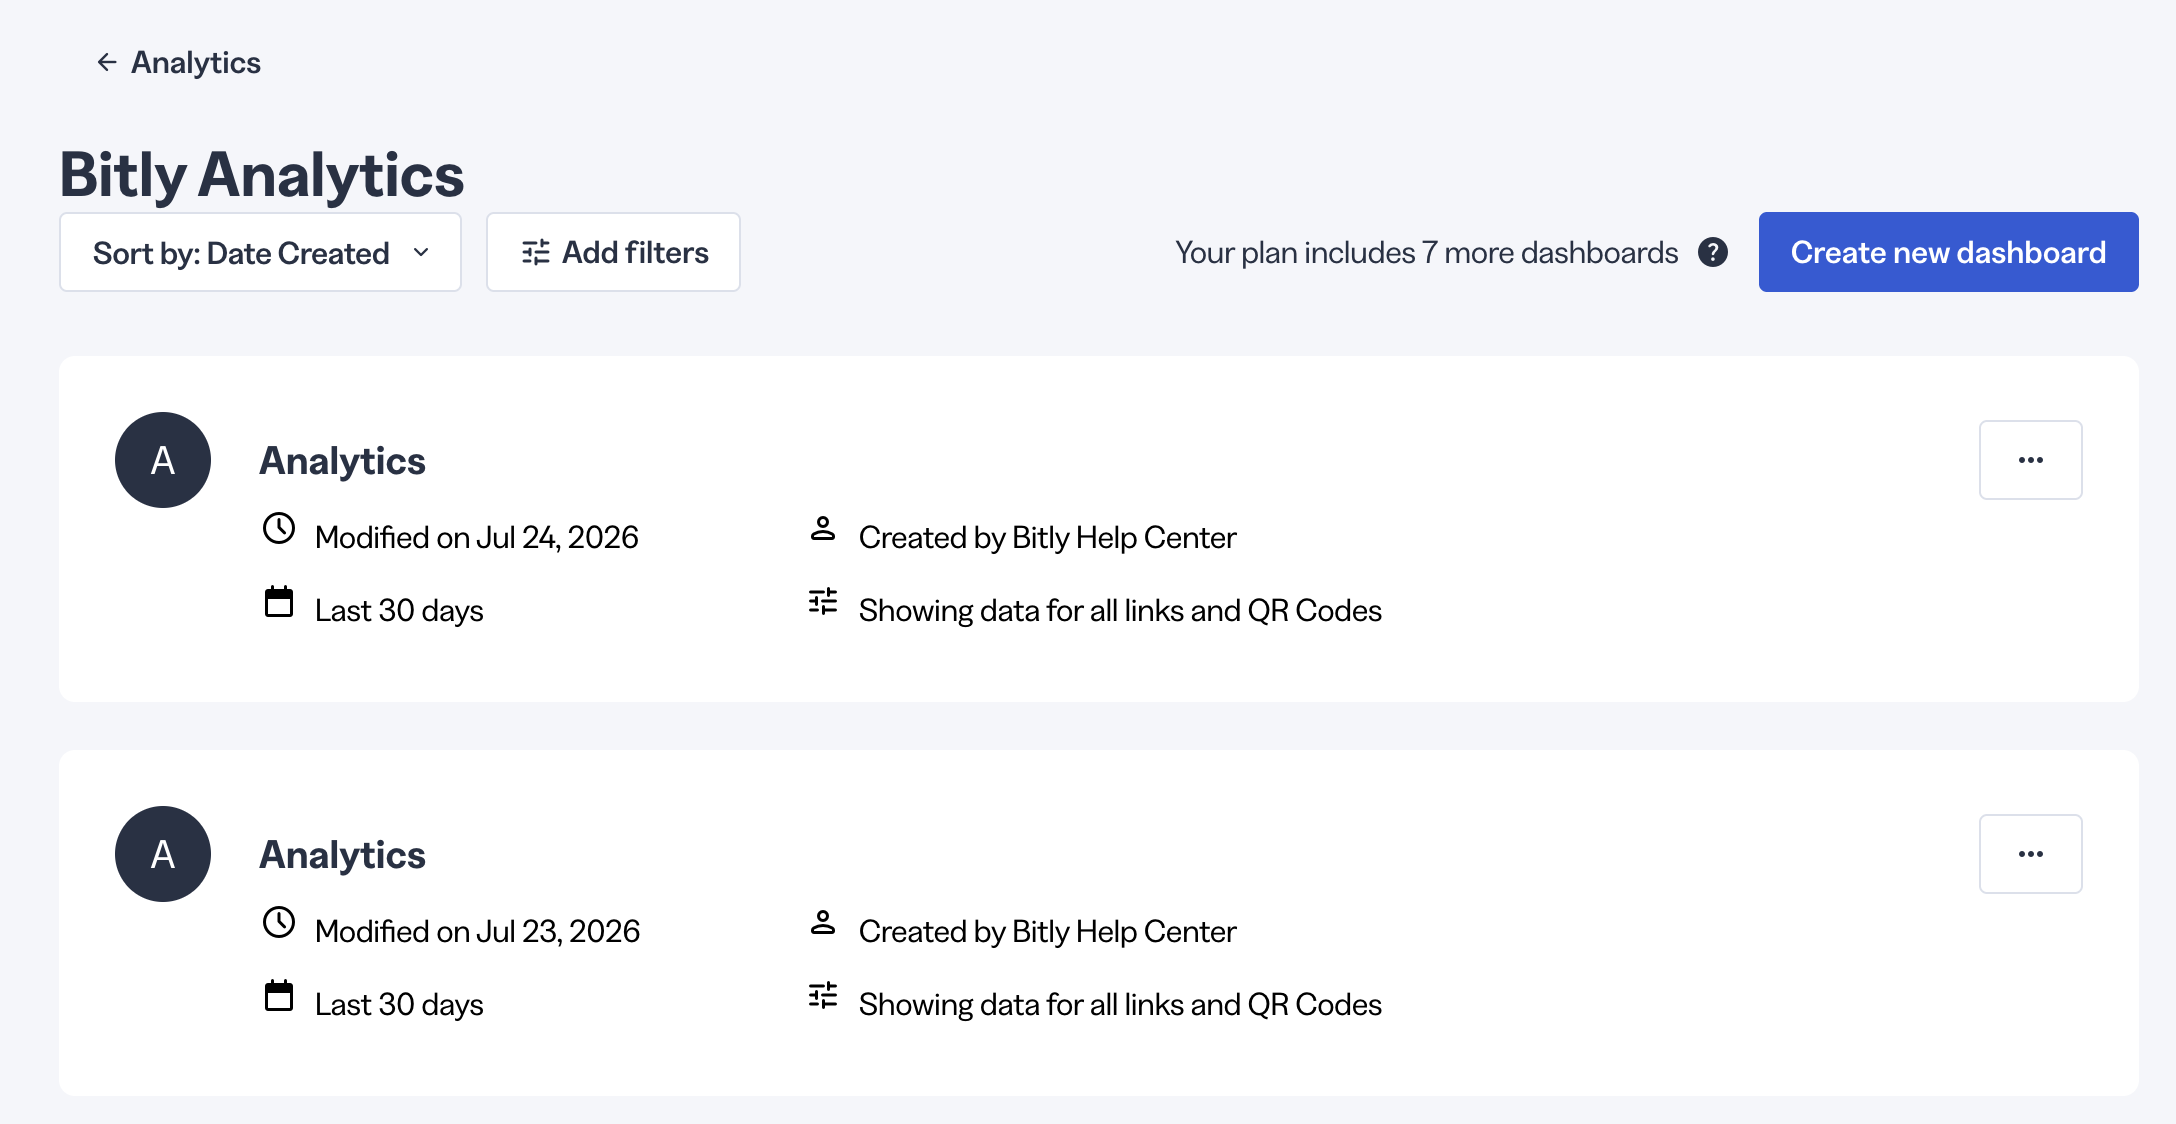The image size is (2176, 1124).
Task: Click 'Your plan includes 7 more dashboards' text
Action: (x=1427, y=253)
